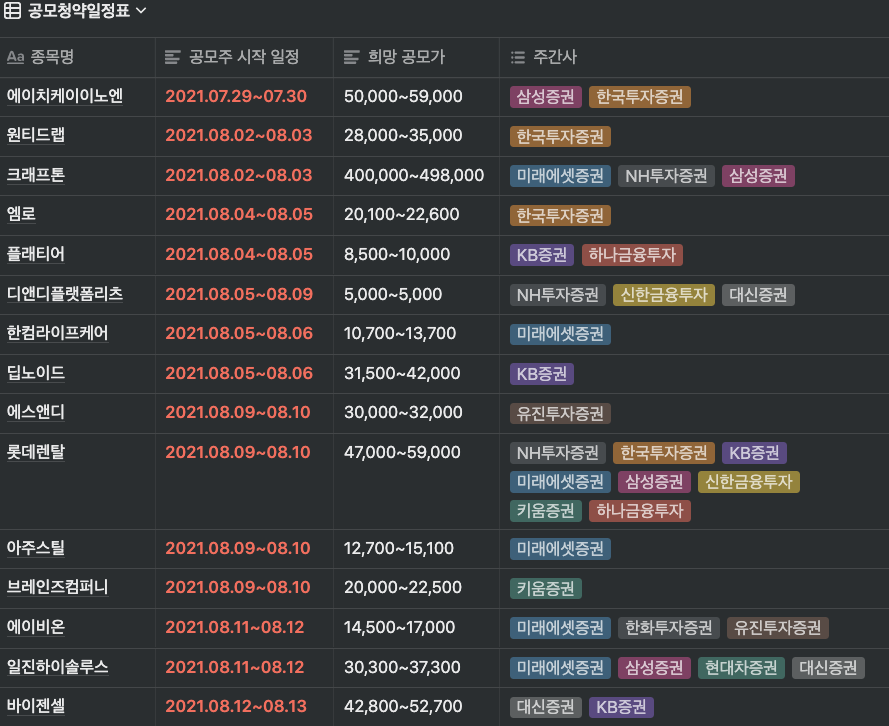Screen dimensions: 889x726
Task: Open the 아주스틸 page
Action: pos(36,547)
